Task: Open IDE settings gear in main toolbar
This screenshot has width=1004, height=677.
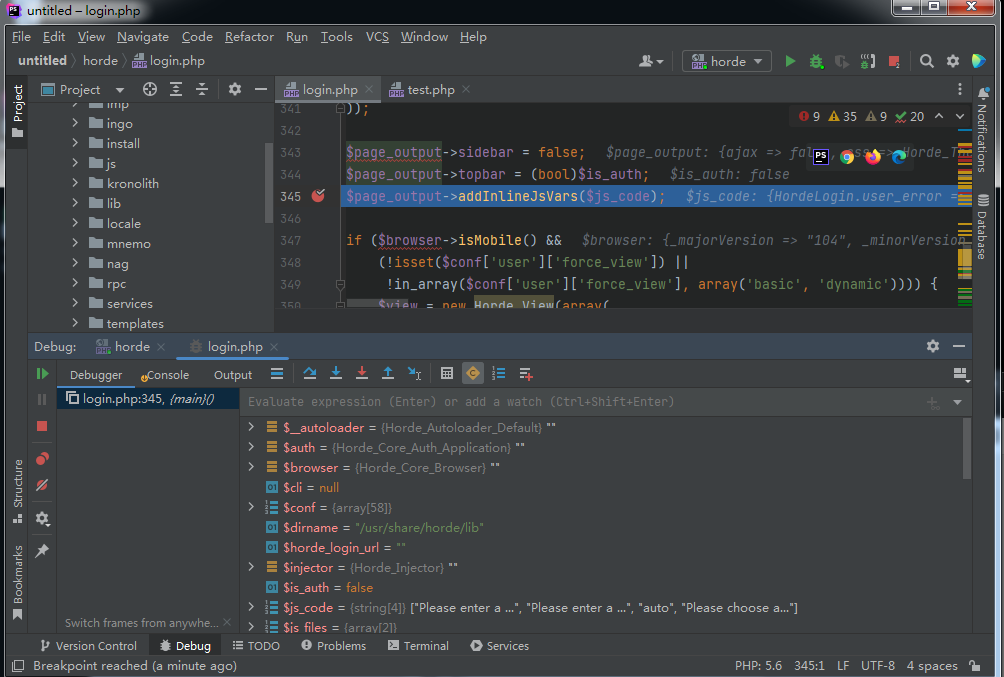Action: click(953, 61)
